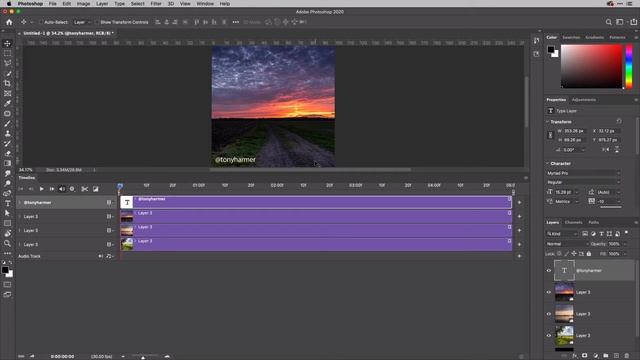Expand the @tonyharmer timeline track
This screenshot has height=360, width=640.
point(20,202)
